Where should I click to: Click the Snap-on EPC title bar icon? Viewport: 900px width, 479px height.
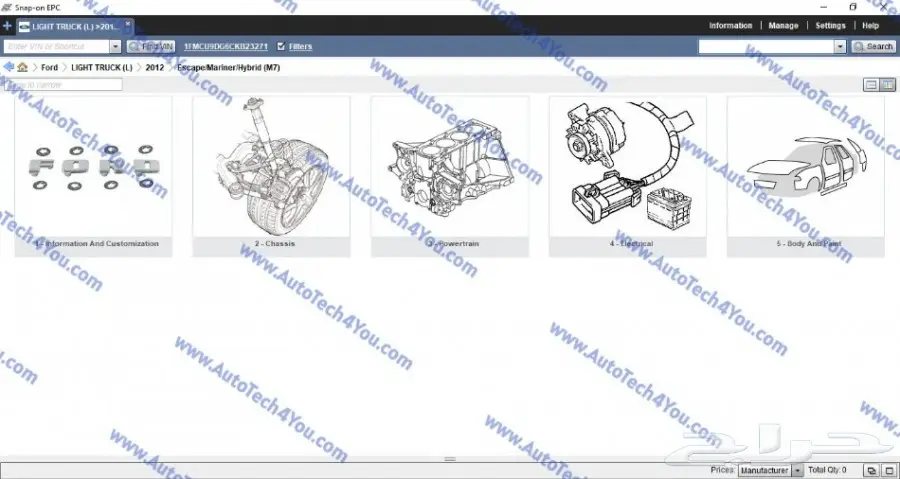(6, 7)
